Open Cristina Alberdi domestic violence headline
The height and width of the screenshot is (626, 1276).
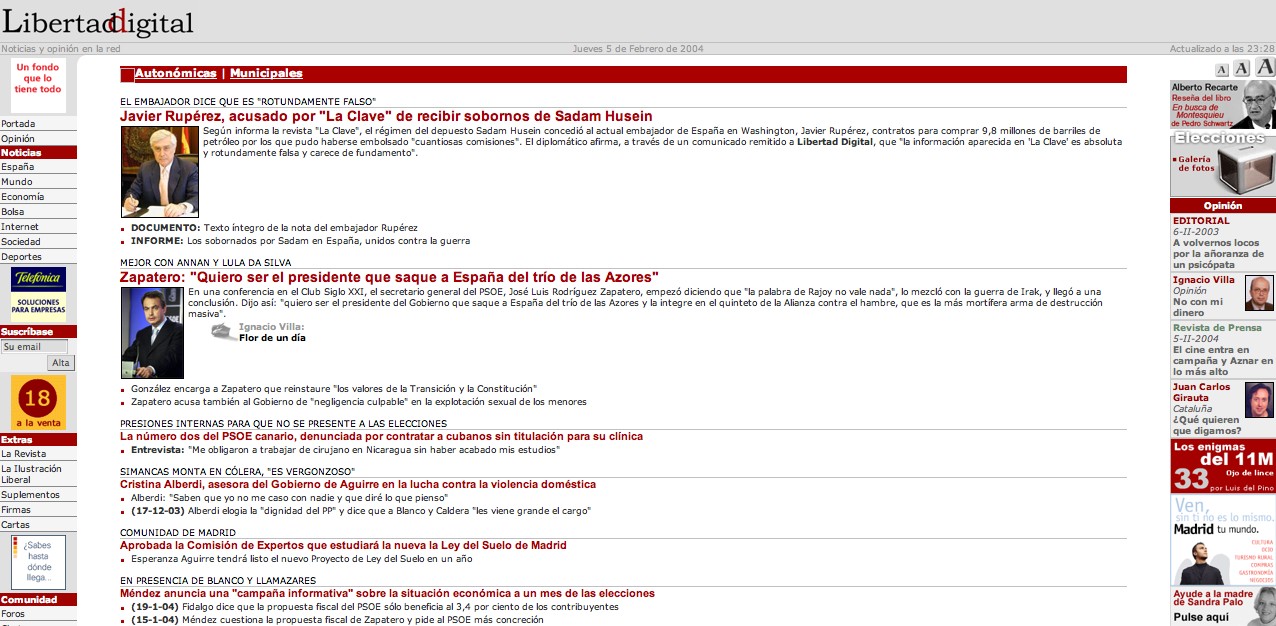(x=358, y=485)
